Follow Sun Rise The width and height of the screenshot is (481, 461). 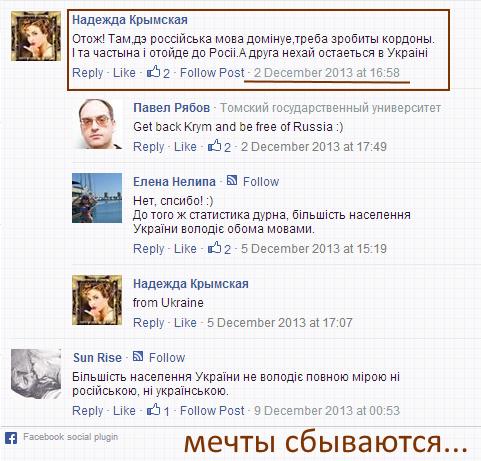tap(167, 358)
